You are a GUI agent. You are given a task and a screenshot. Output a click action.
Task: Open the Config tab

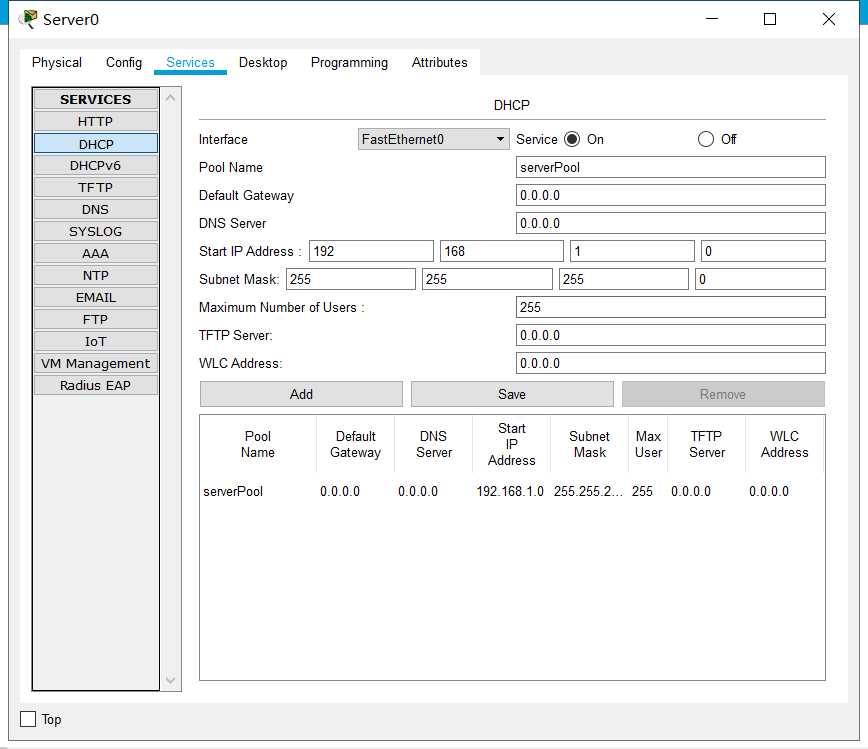(124, 63)
